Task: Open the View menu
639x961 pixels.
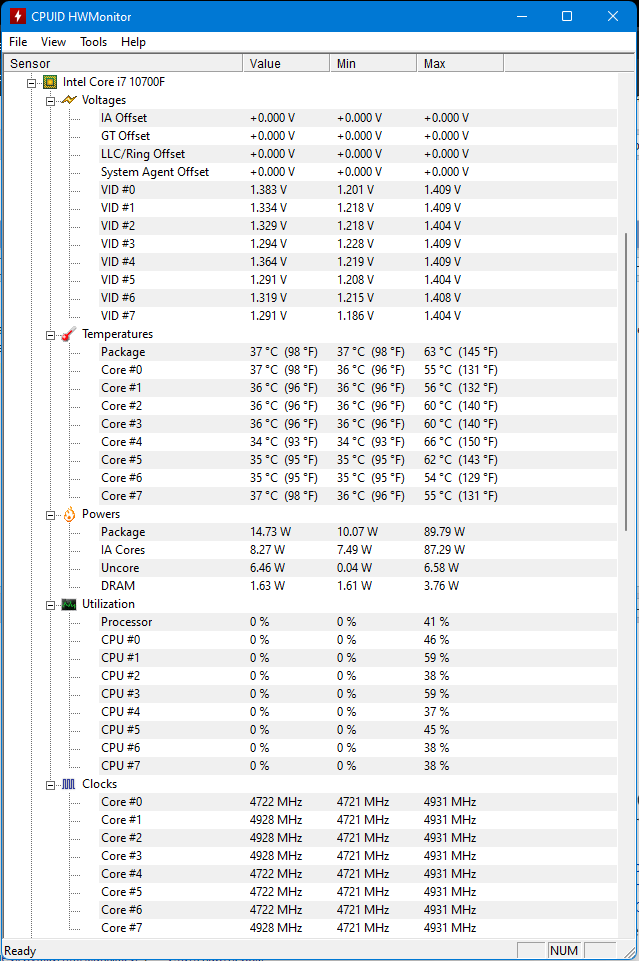Action: tap(54, 42)
